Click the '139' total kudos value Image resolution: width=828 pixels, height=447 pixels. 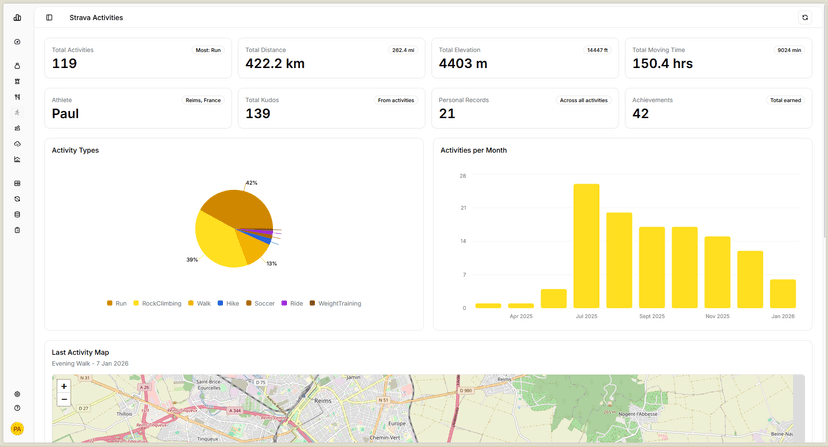258,114
